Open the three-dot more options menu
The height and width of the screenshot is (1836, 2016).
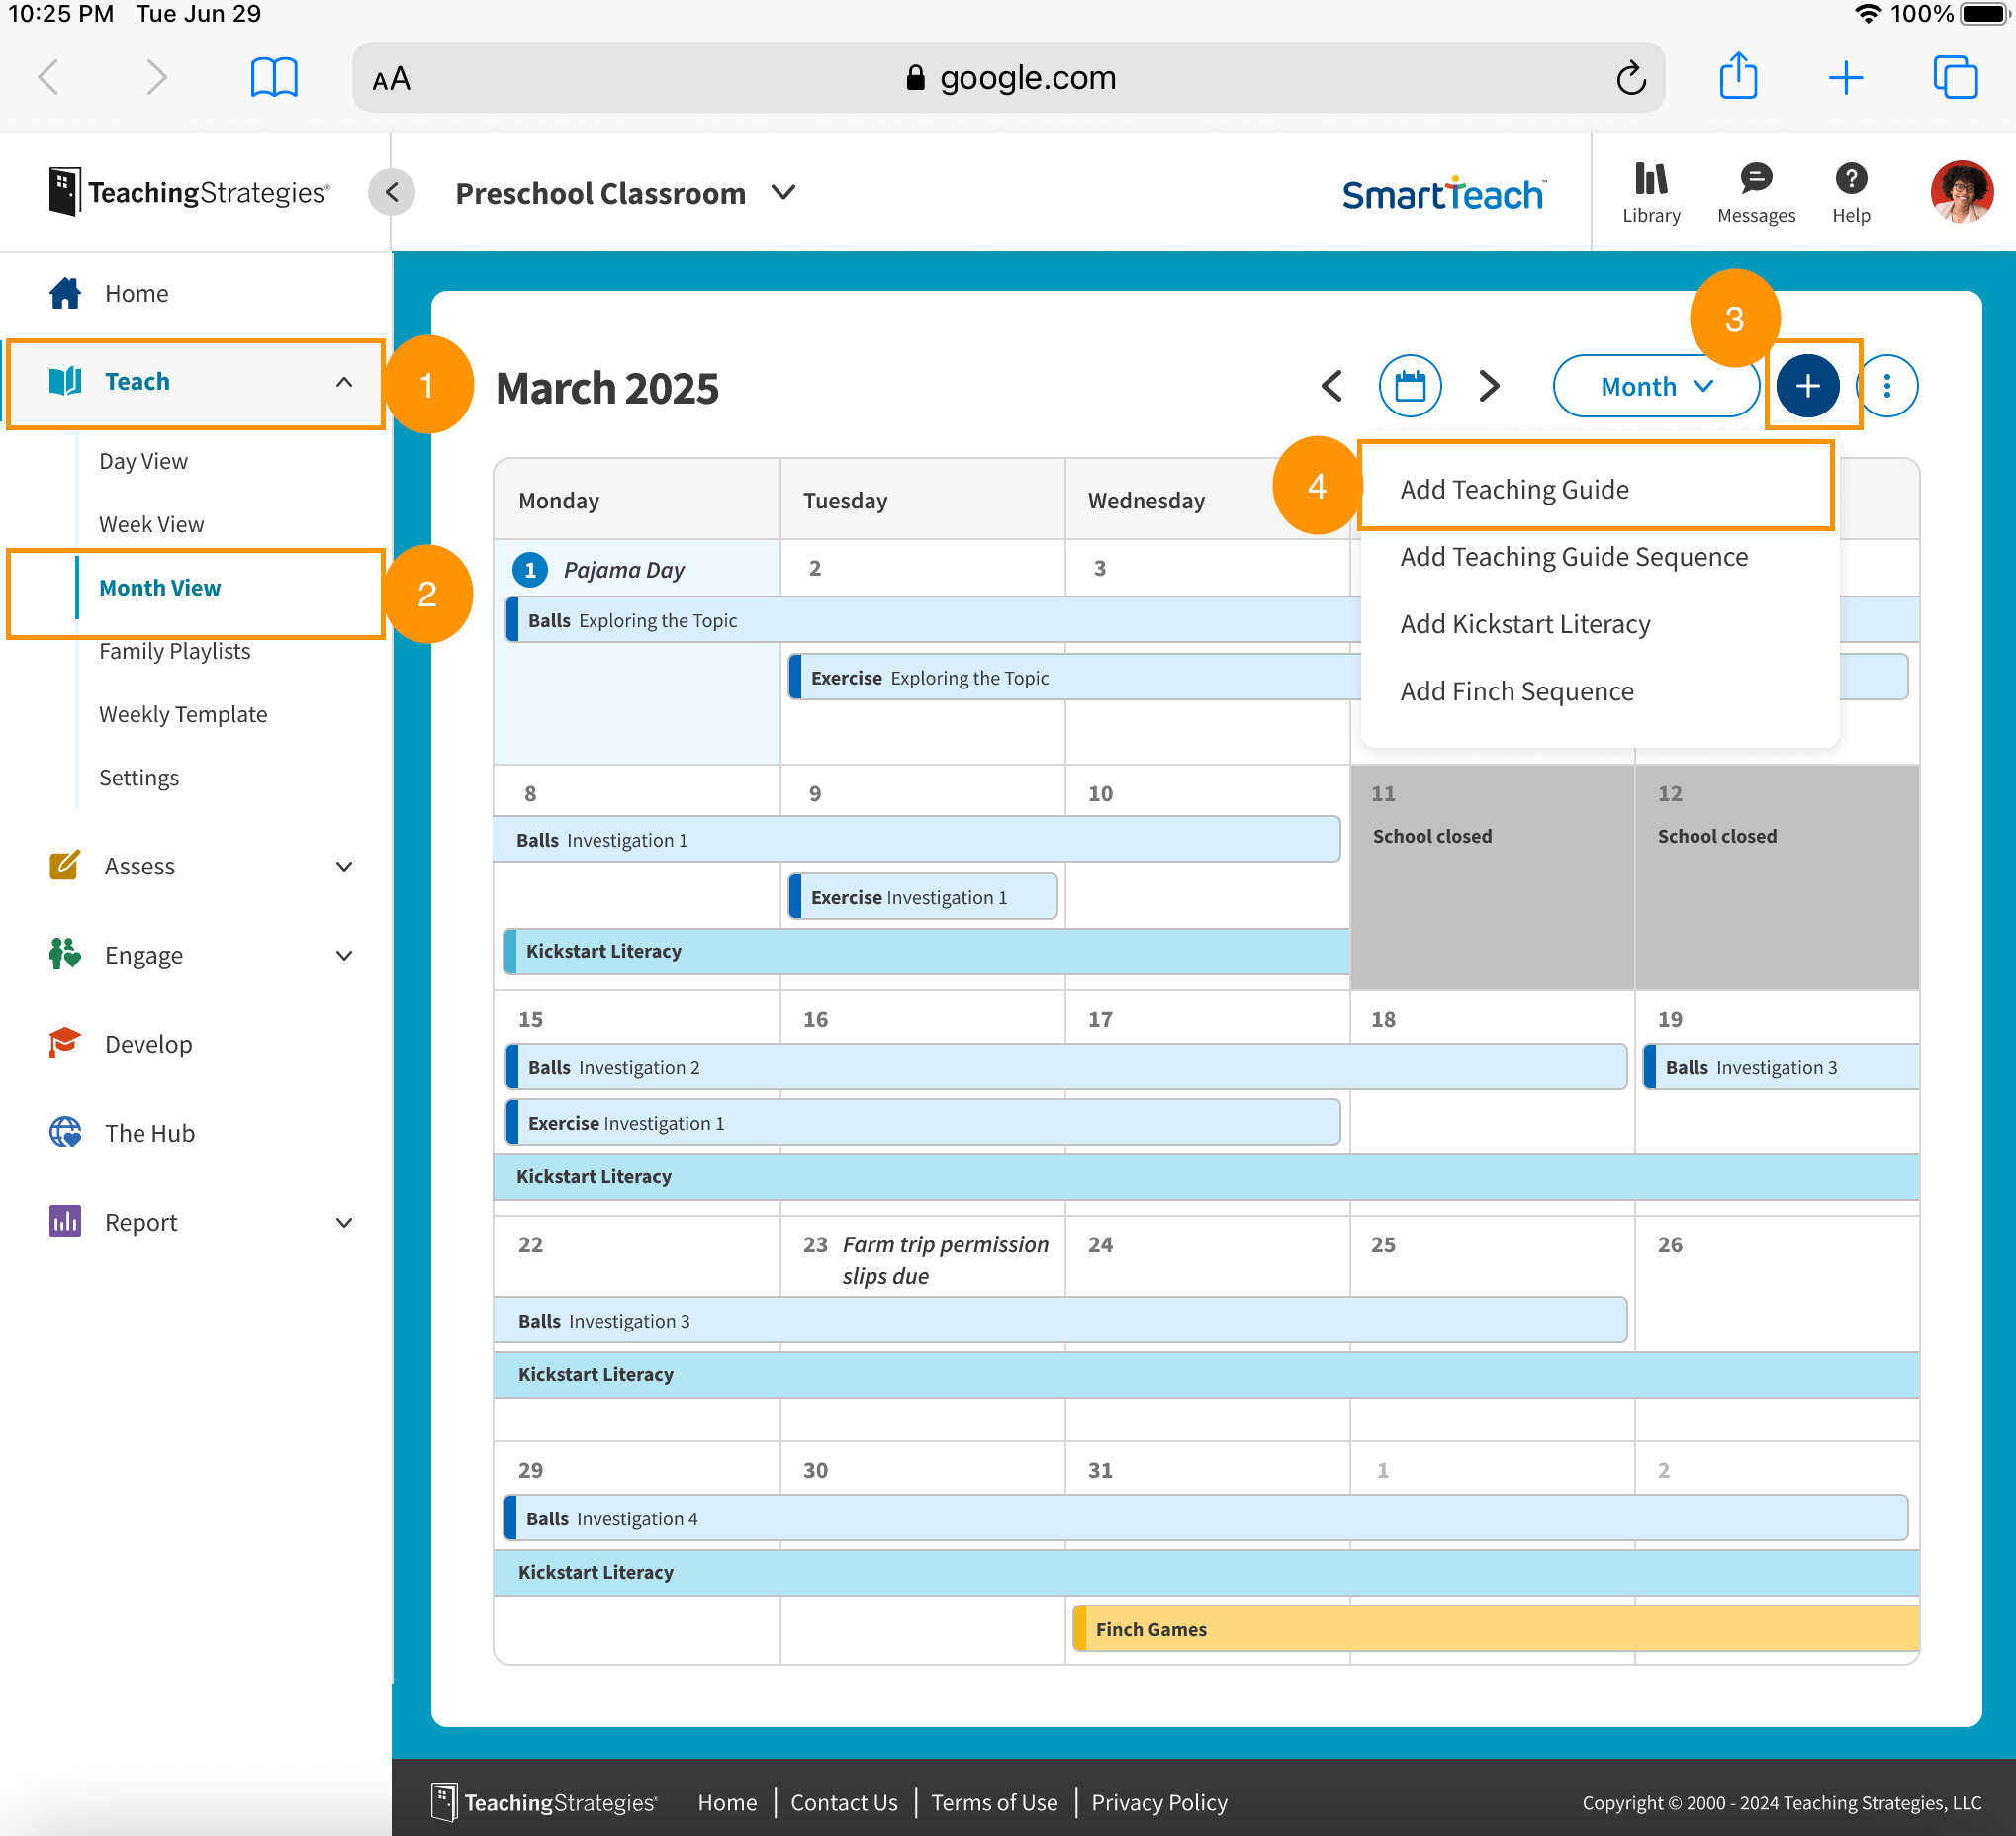(x=1886, y=386)
